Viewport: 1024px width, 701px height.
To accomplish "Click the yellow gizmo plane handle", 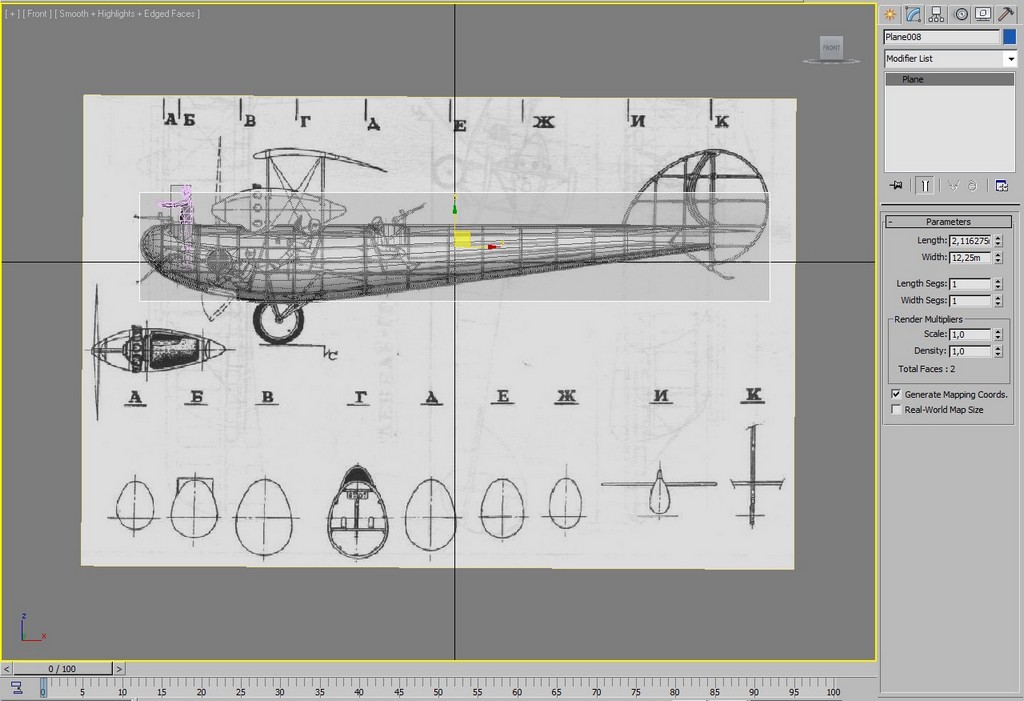I will 462,239.
